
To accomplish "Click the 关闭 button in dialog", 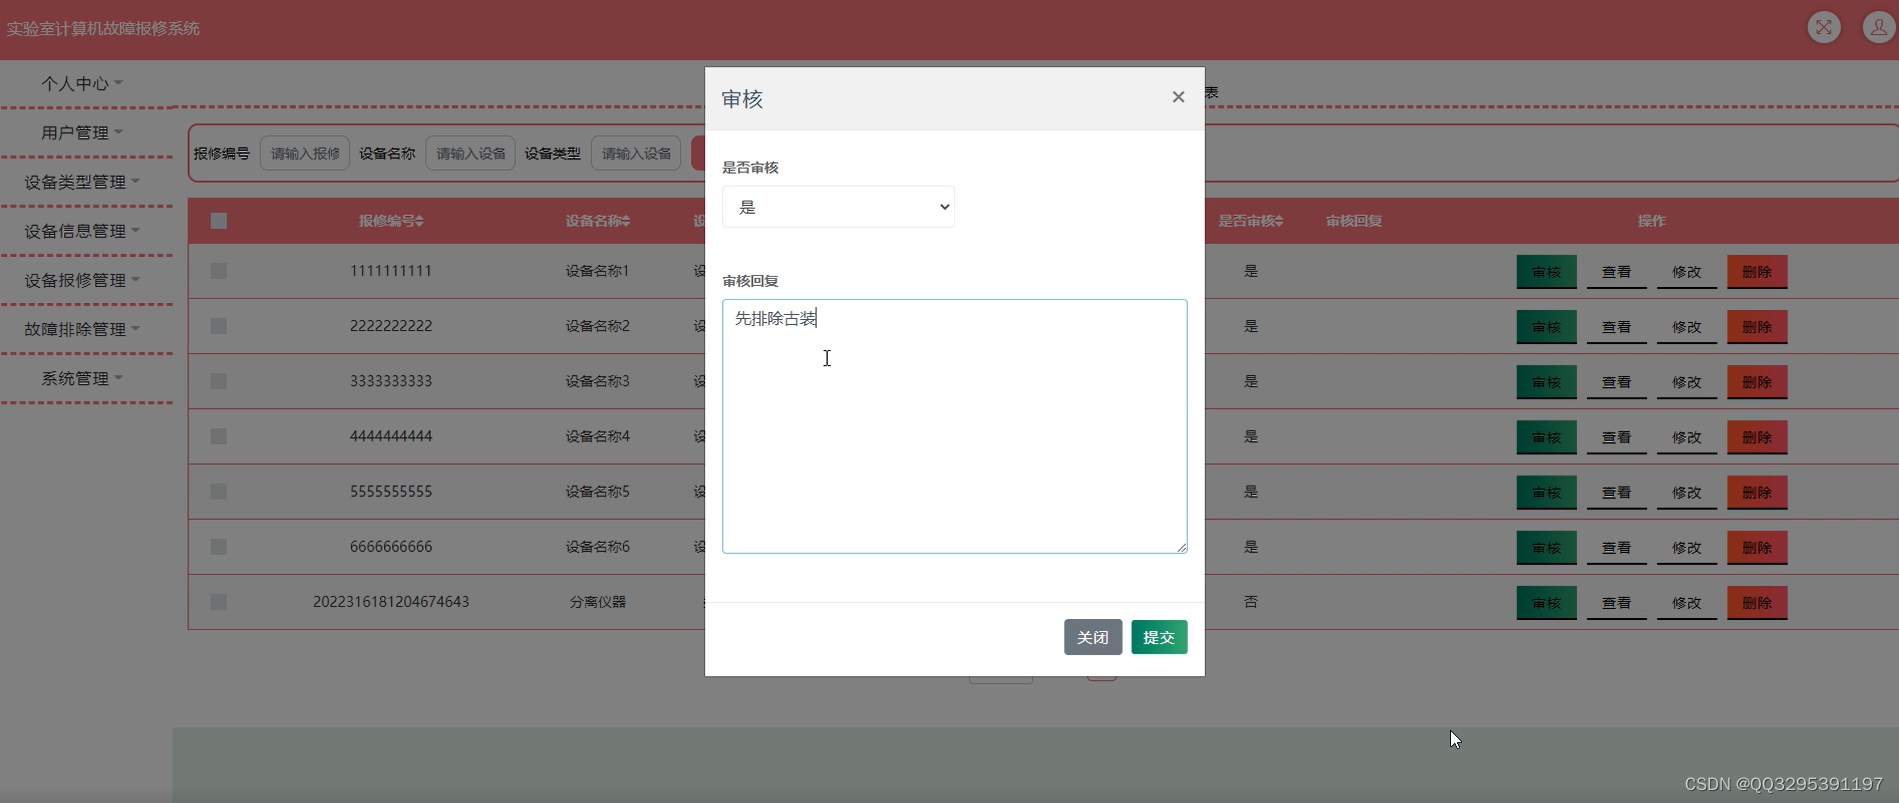I will [x=1093, y=637].
